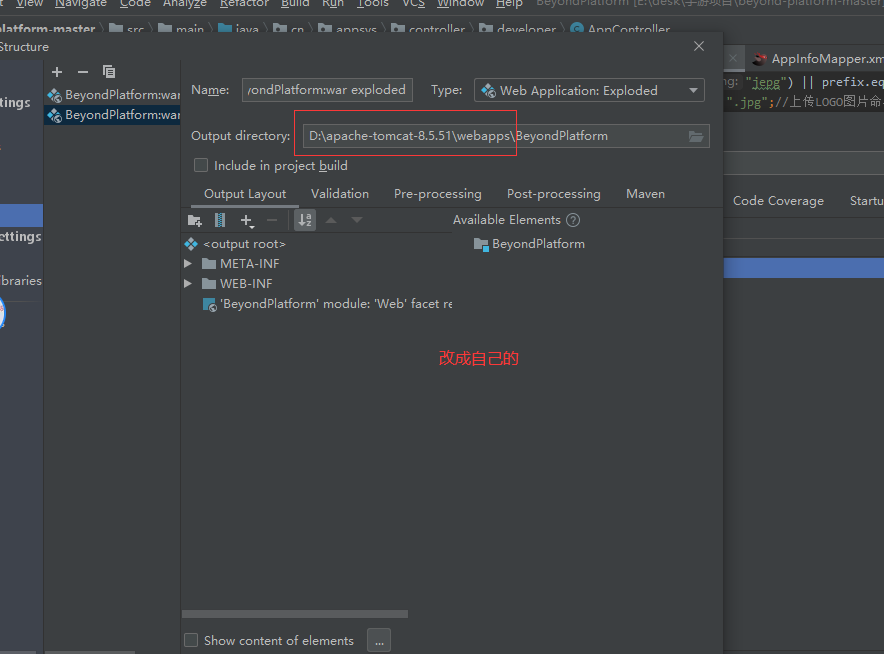Select 'BeyondPlatform' module Web facet resources
The image size is (884, 654).
(x=327, y=304)
